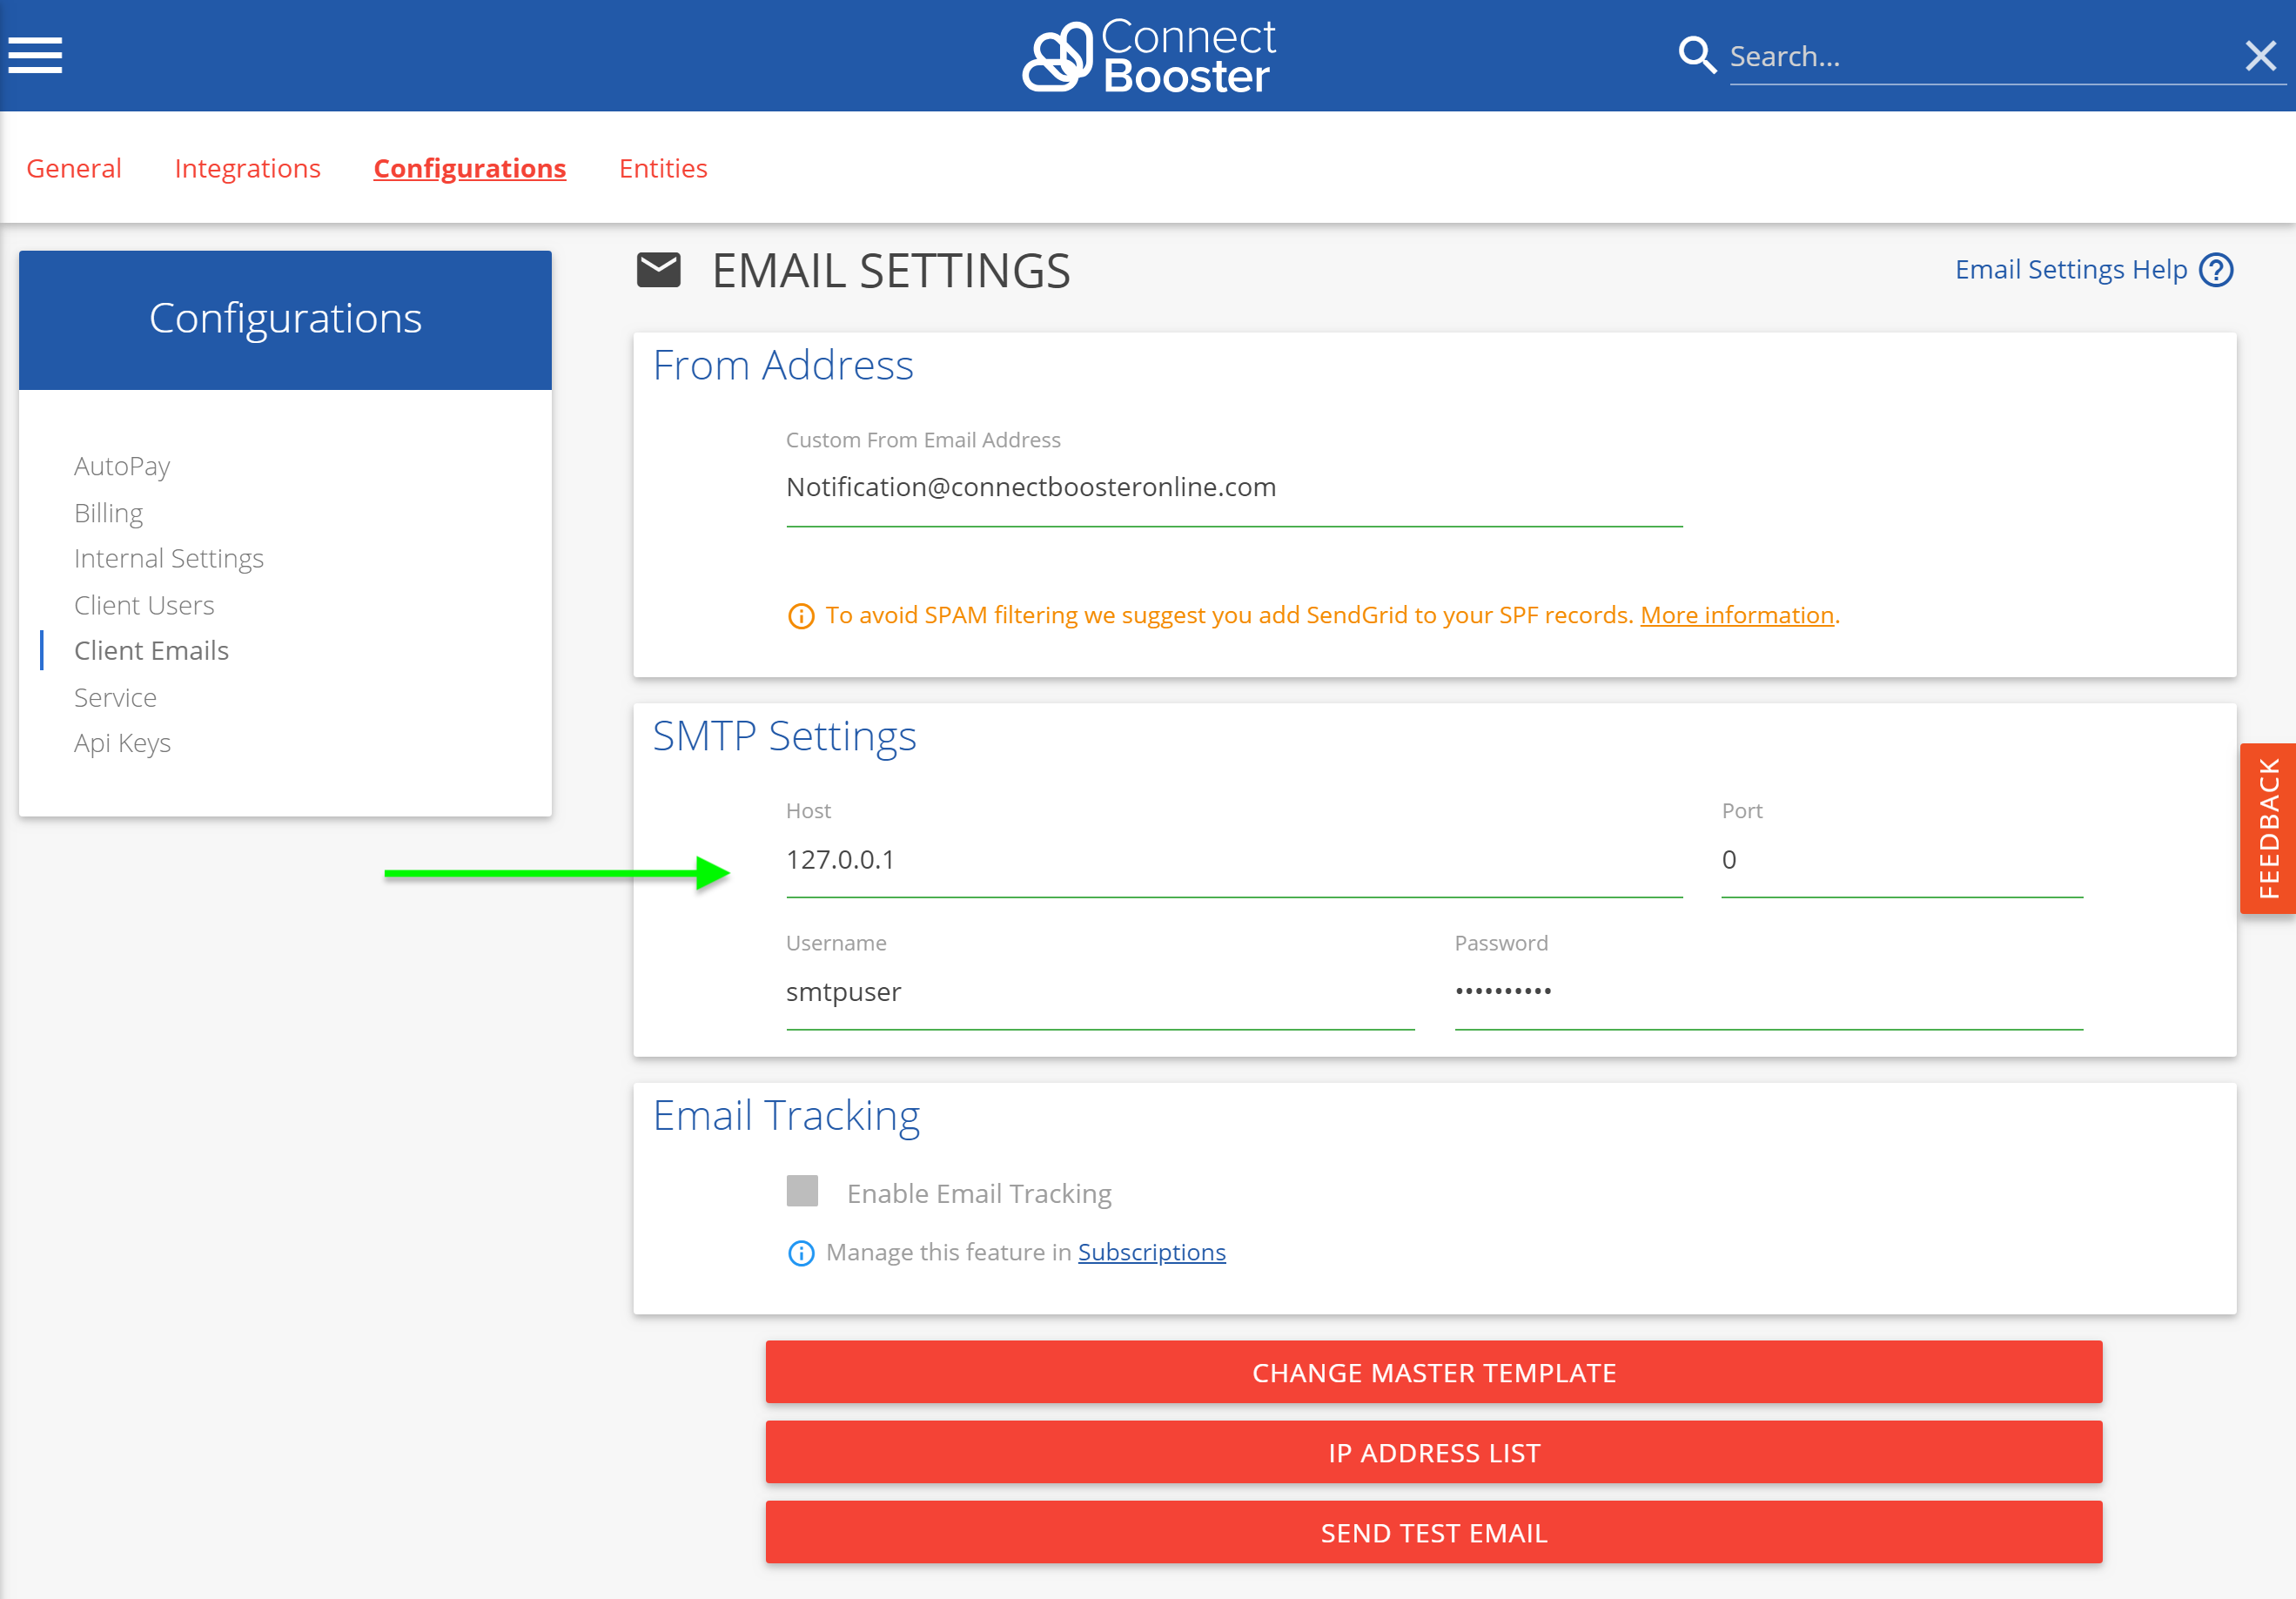Open the hamburger navigation menu
This screenshot has height=1599, width=2296.
(36, 55)
